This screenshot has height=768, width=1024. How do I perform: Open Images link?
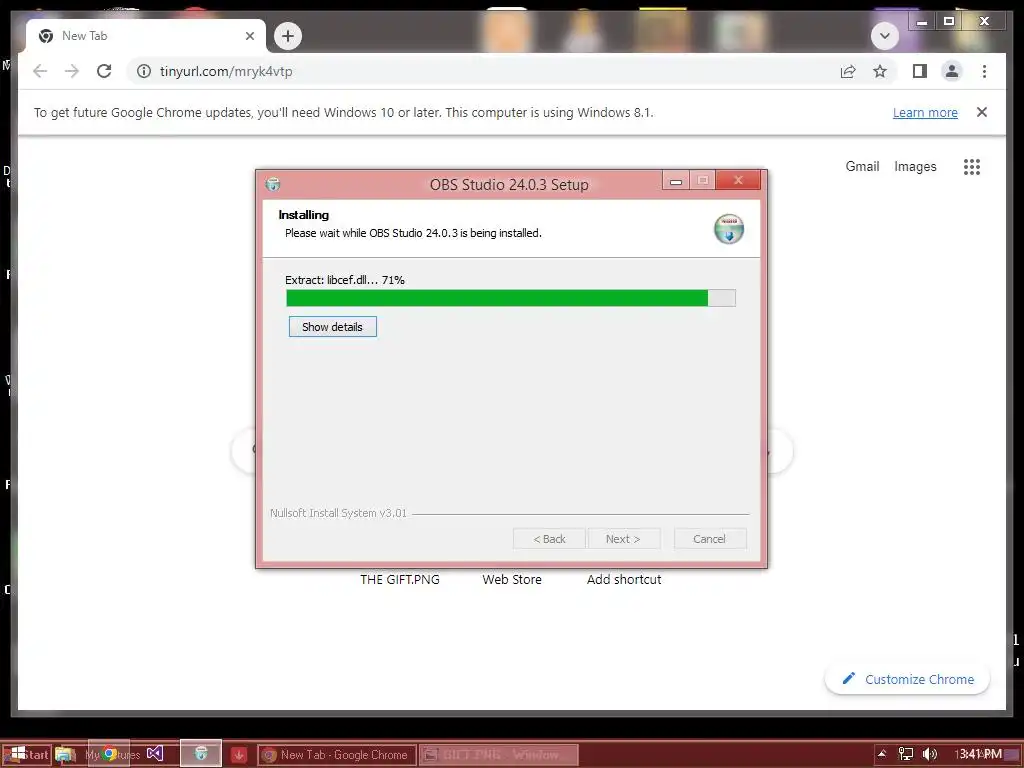[x=915, y=167]
